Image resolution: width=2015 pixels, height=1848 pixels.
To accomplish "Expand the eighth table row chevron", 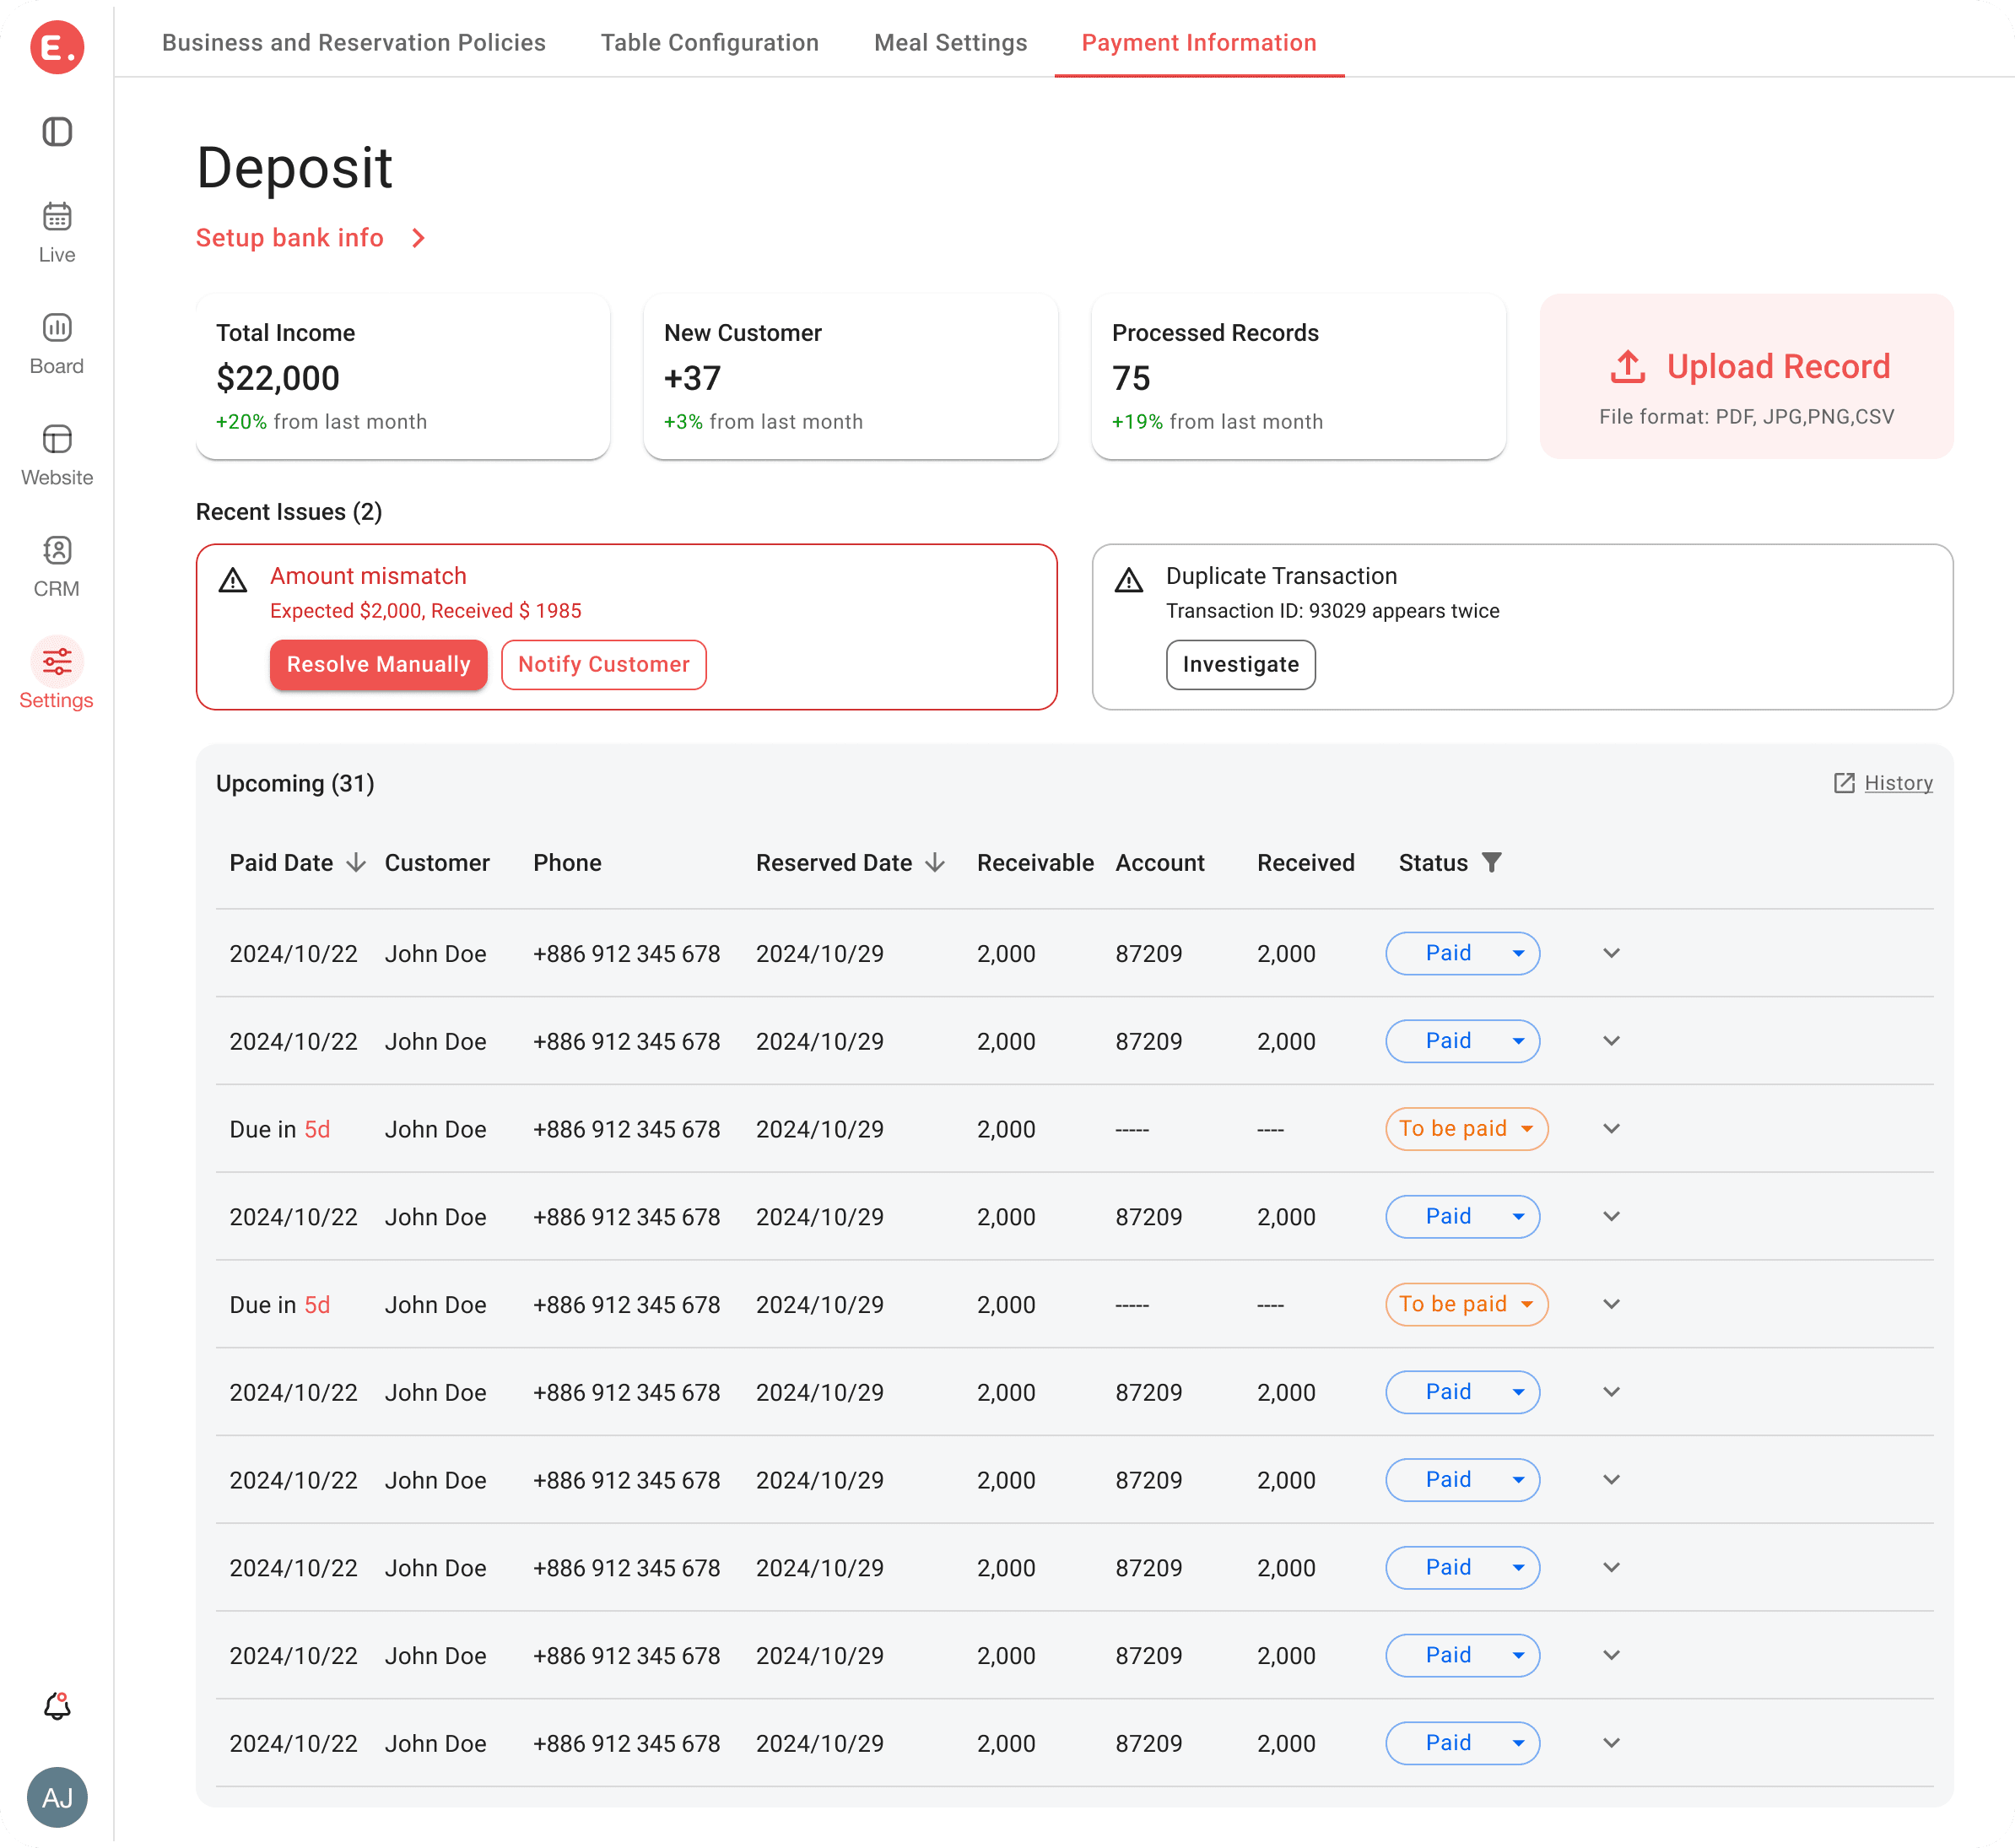I will pos(1612,1568).
